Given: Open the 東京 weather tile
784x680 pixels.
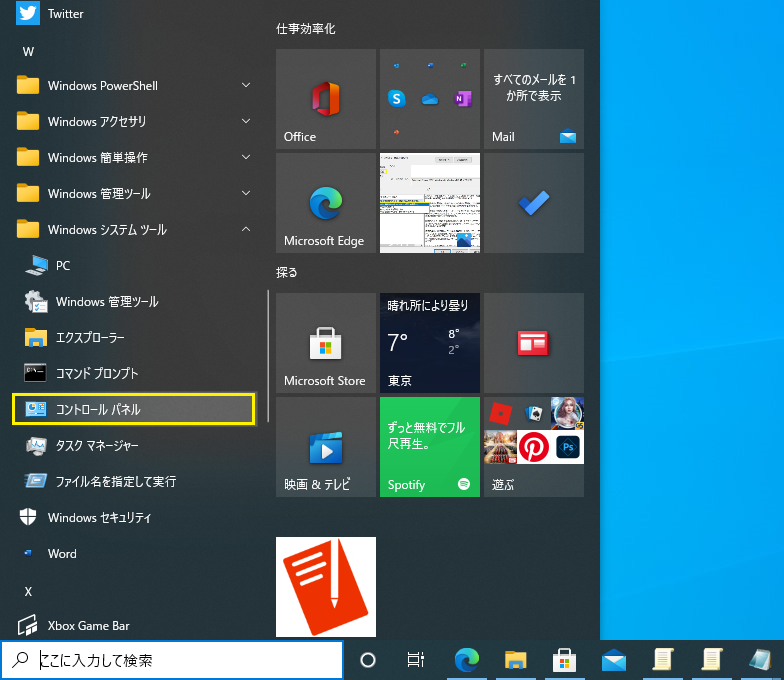Looking at the screenshot, I should (430, 343).
